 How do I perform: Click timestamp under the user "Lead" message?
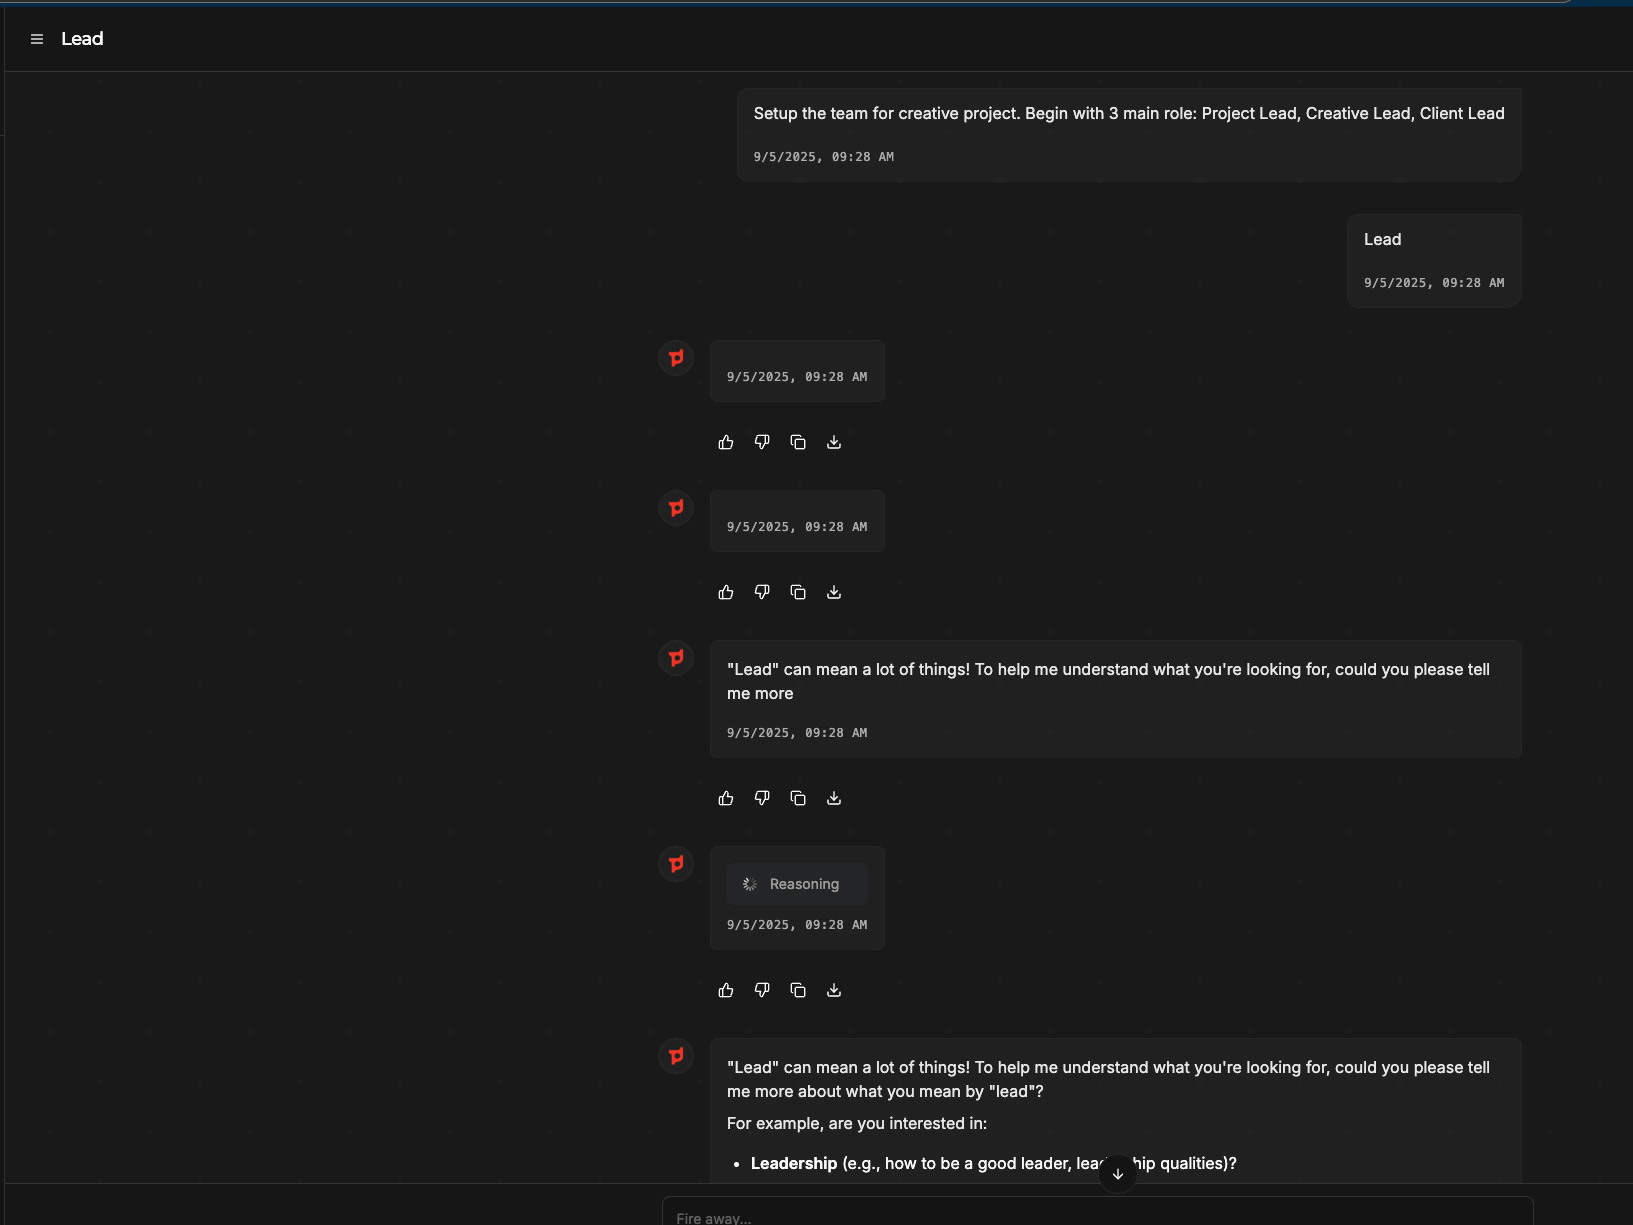point(1434,283)
